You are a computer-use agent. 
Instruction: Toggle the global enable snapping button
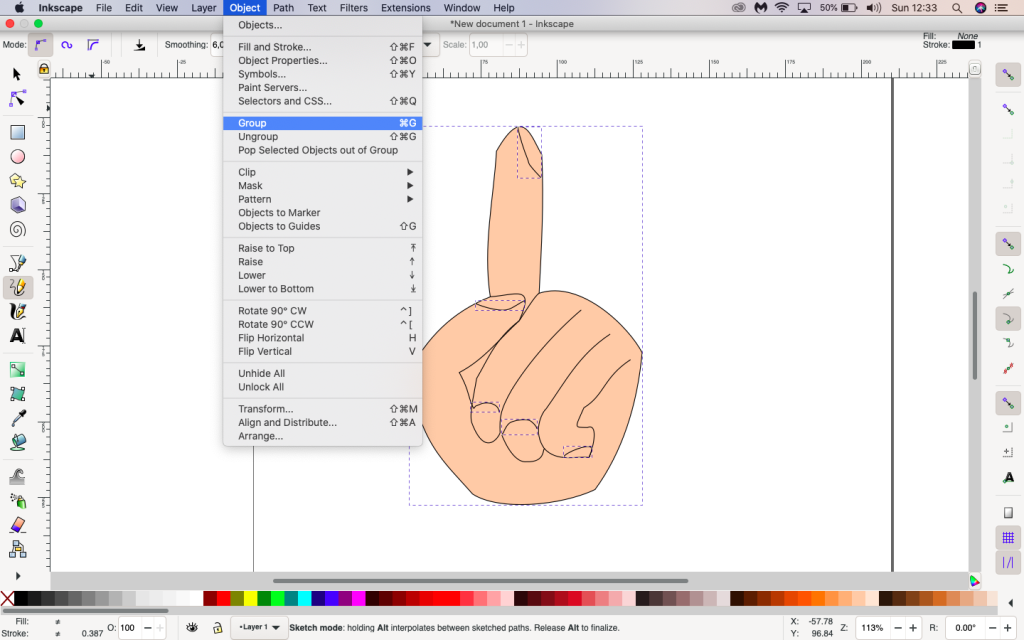[1008, 74]
